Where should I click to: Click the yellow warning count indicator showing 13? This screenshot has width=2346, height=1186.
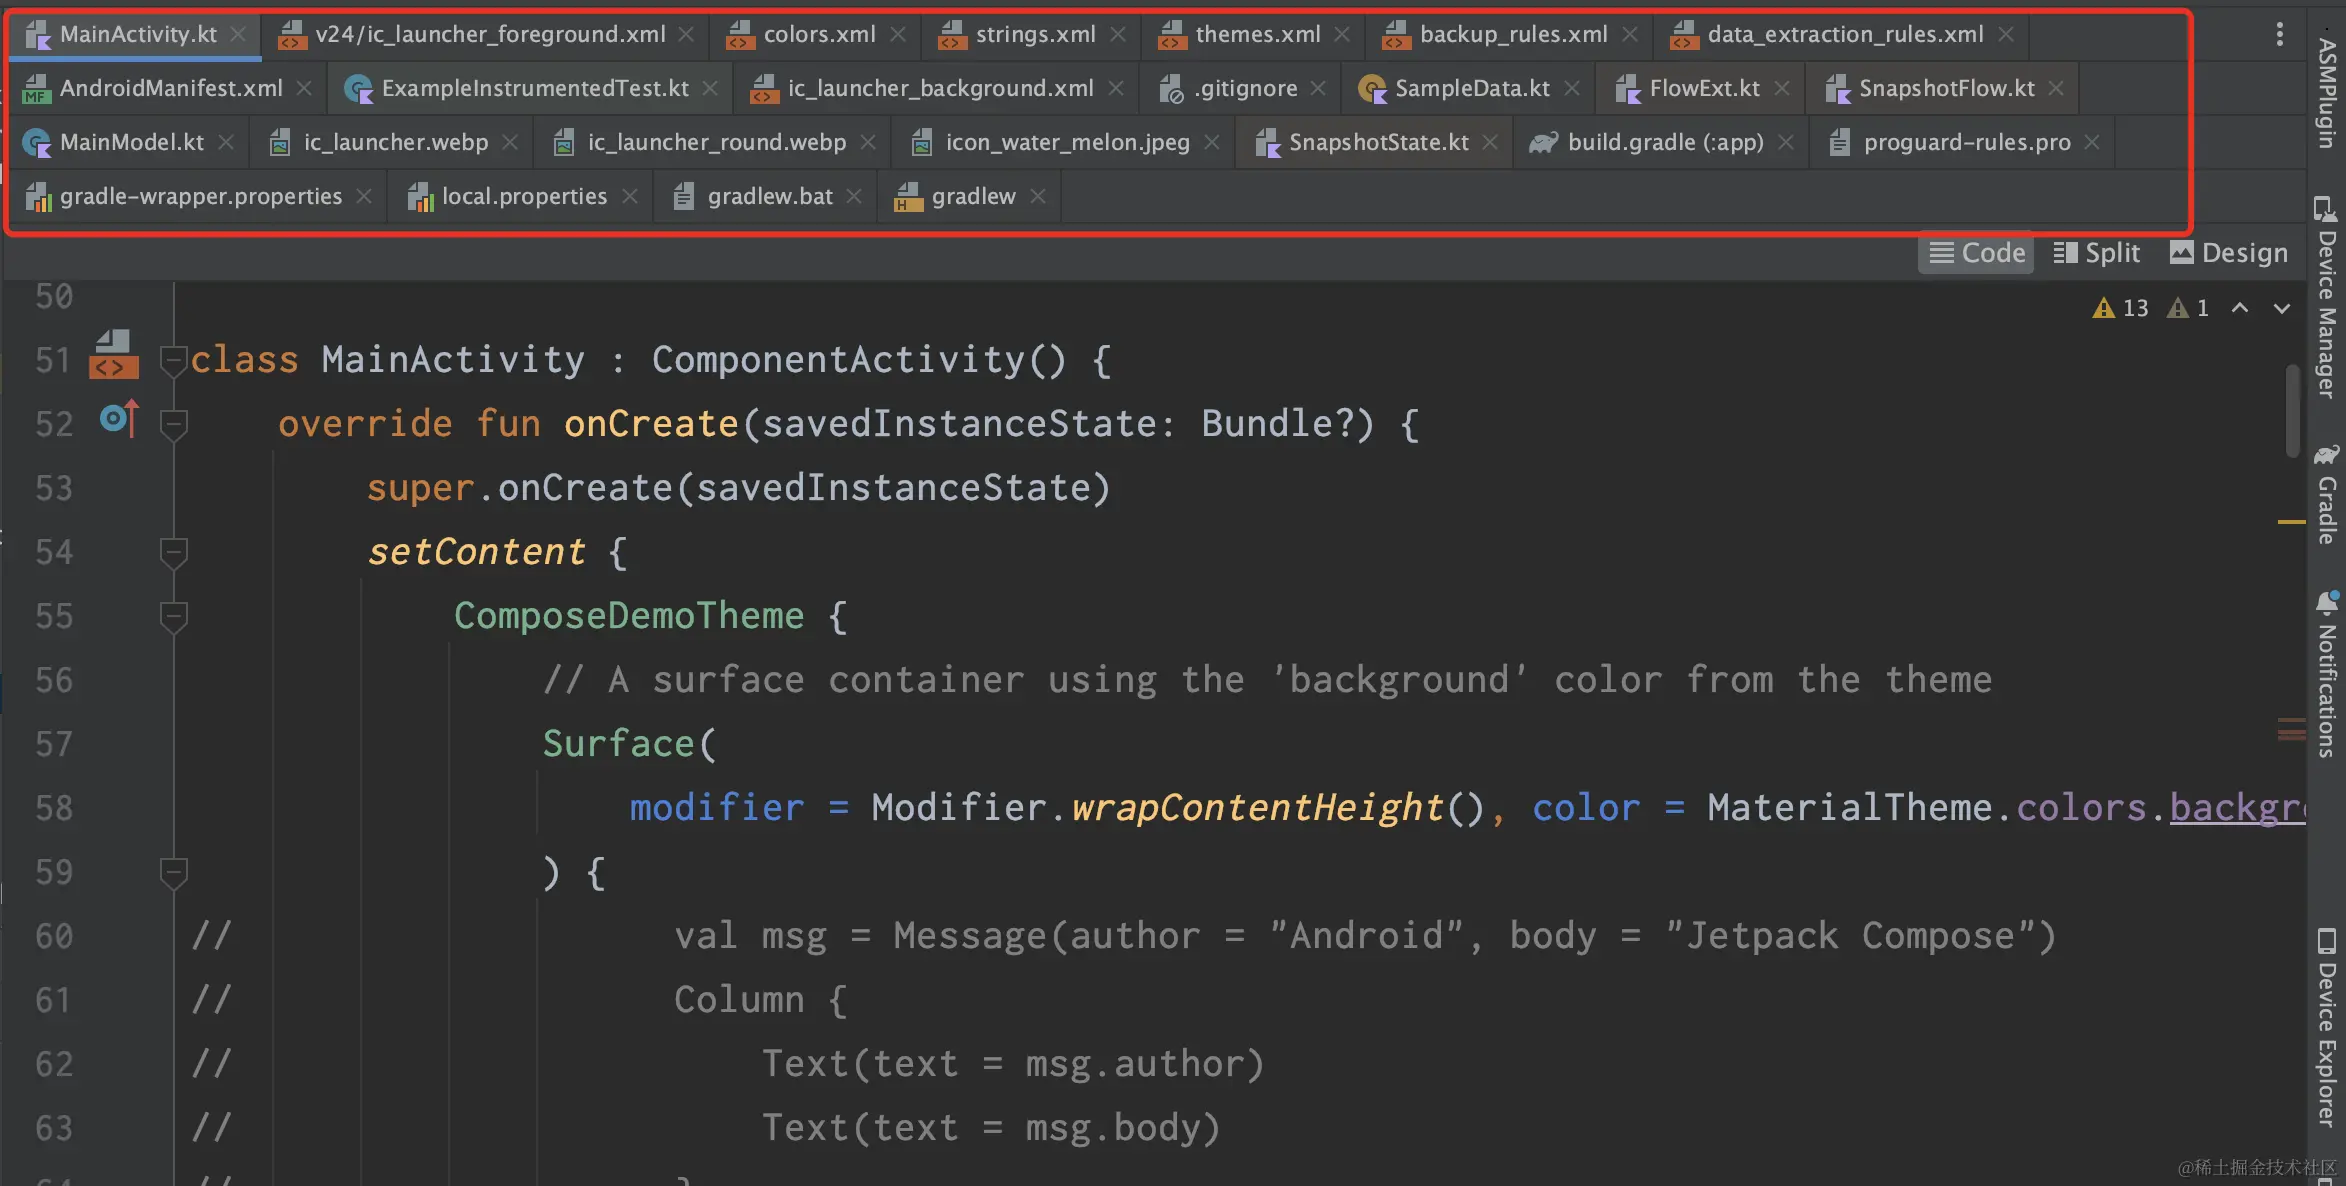pos(2121,308)
